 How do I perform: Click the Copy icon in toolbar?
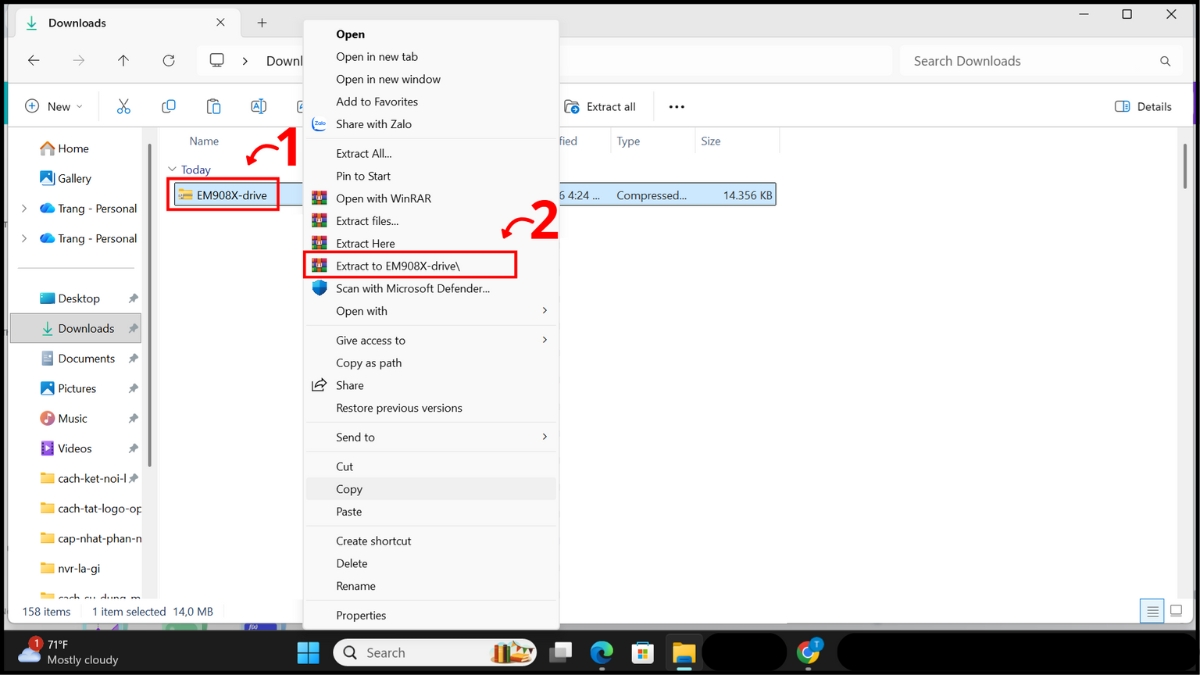tap(169, 107)
